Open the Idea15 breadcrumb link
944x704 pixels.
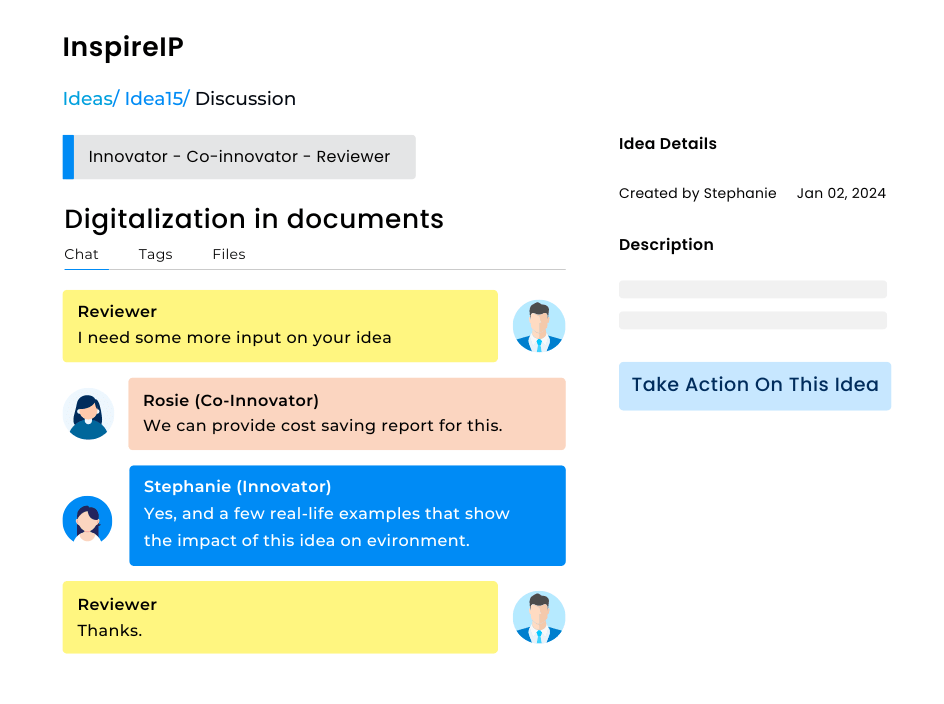[156, 99]
